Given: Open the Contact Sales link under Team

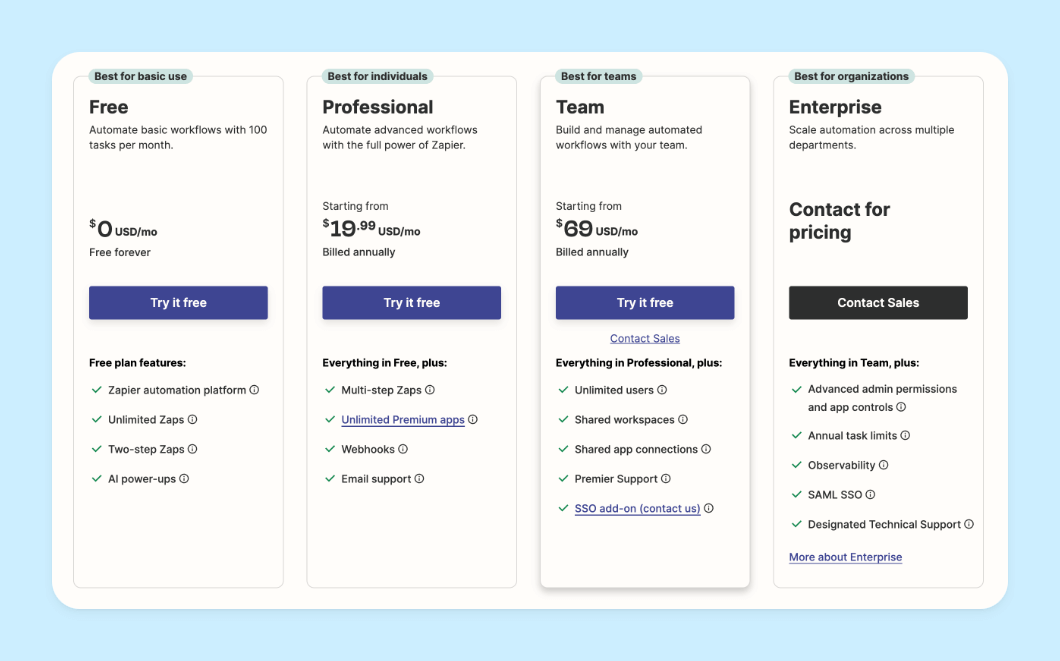Looking at the screenshot, I should click(644, 338).
